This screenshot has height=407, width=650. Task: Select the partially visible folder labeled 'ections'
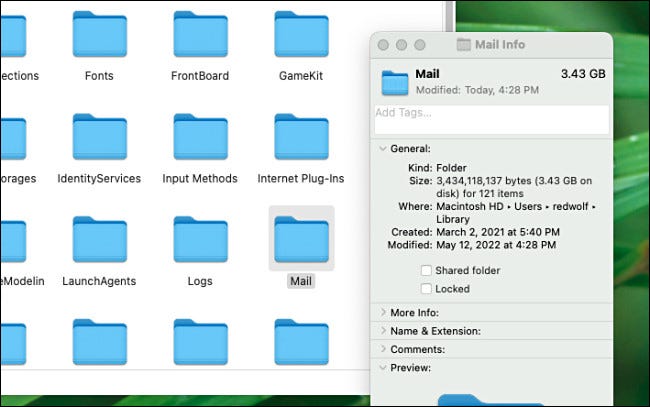tap(13, 34)
